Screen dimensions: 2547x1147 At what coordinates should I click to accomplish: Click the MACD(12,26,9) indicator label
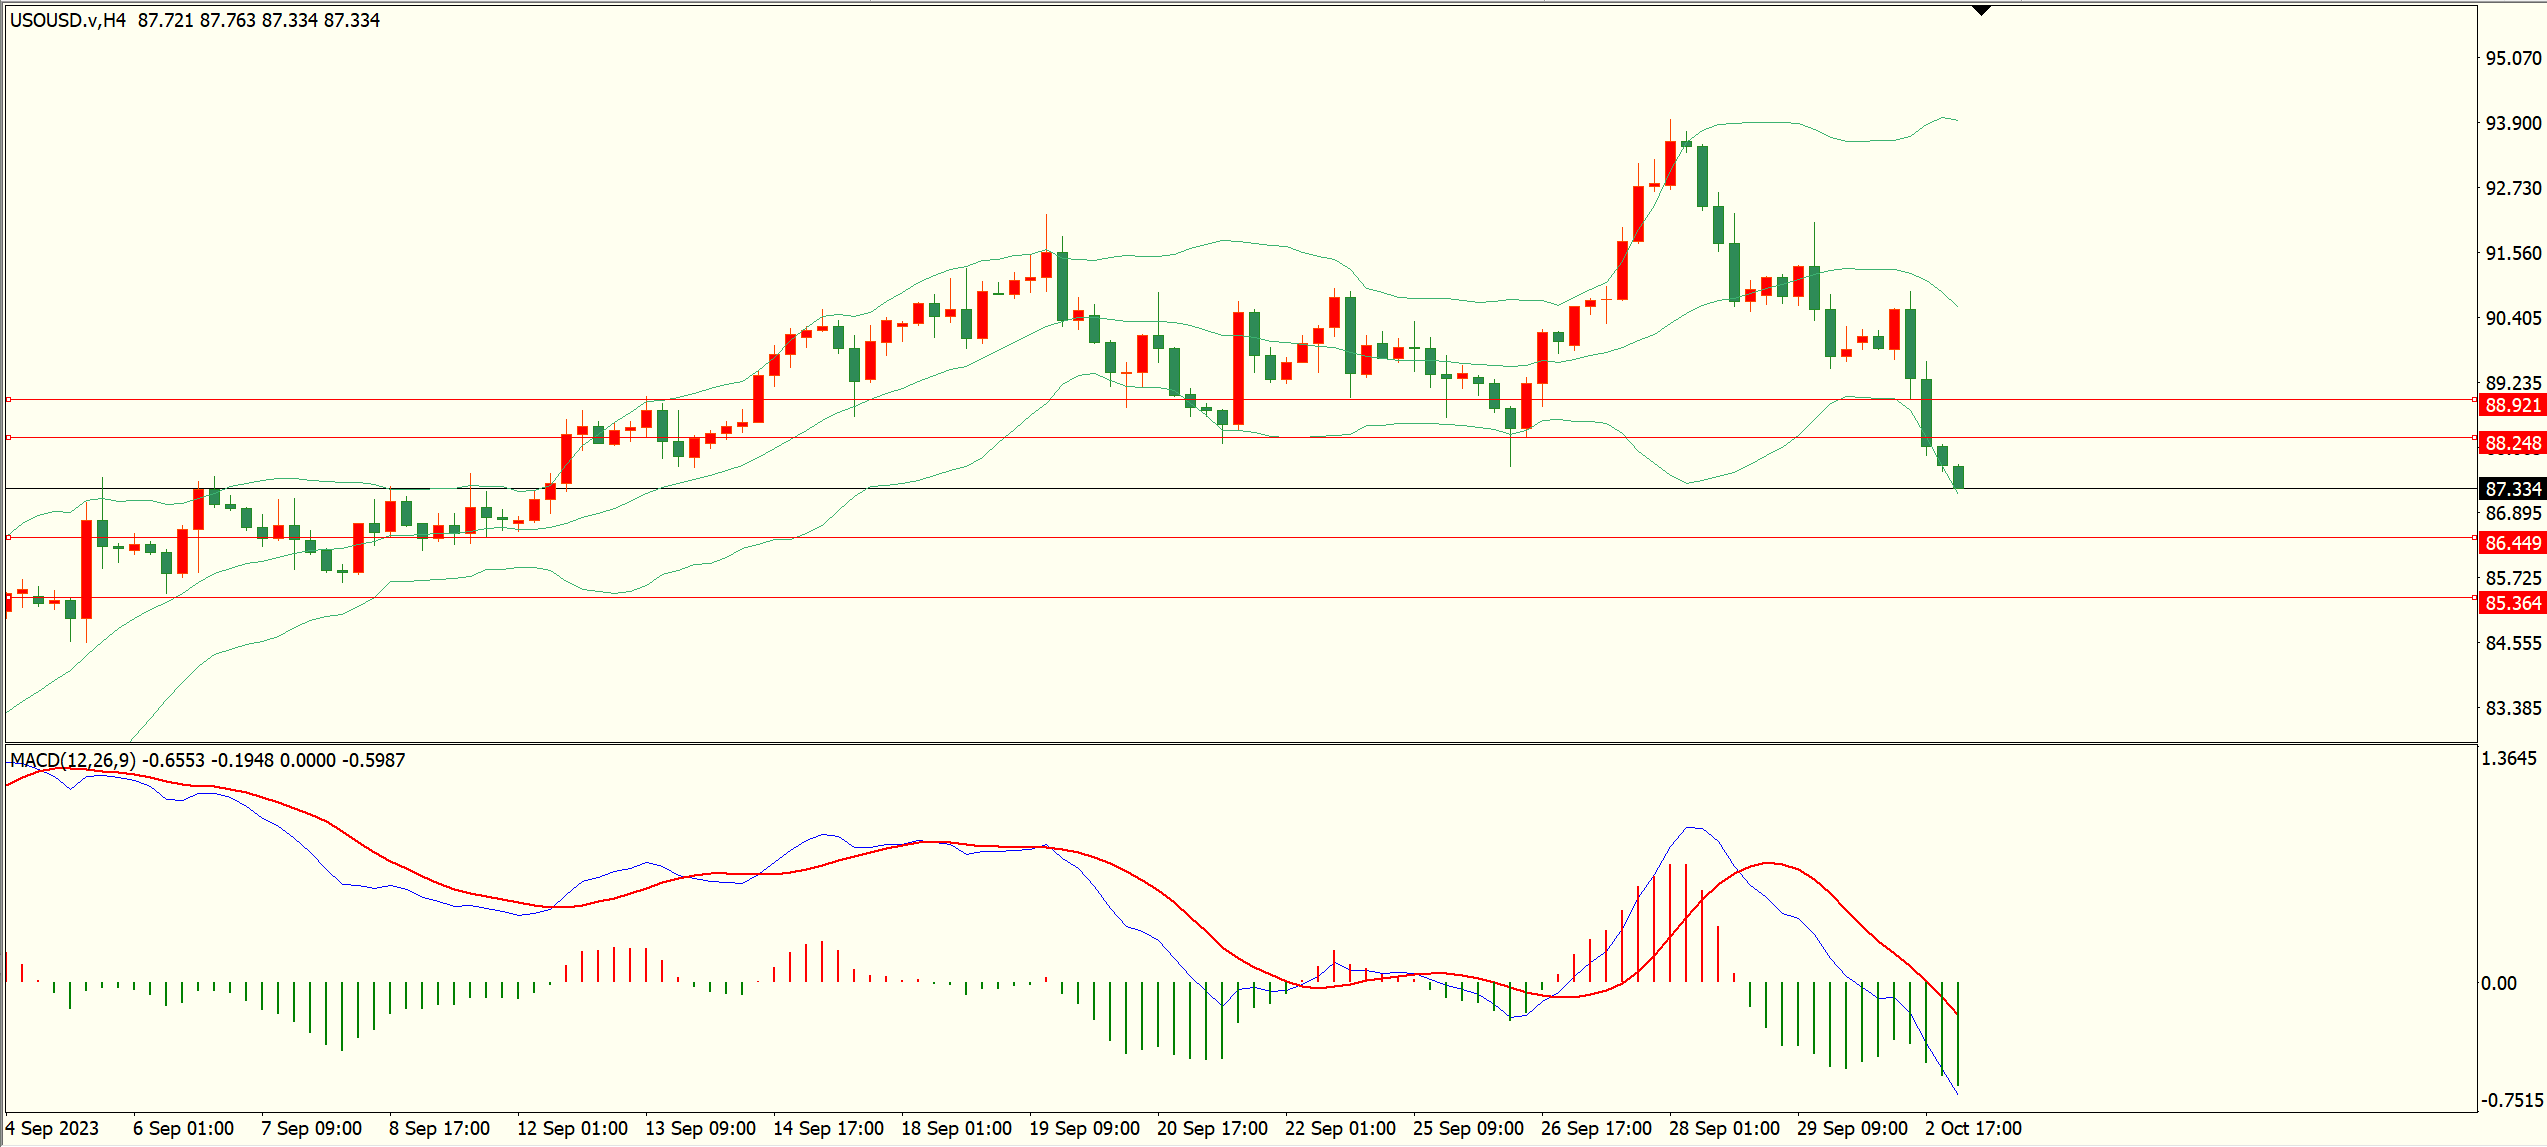click(72, 760)
